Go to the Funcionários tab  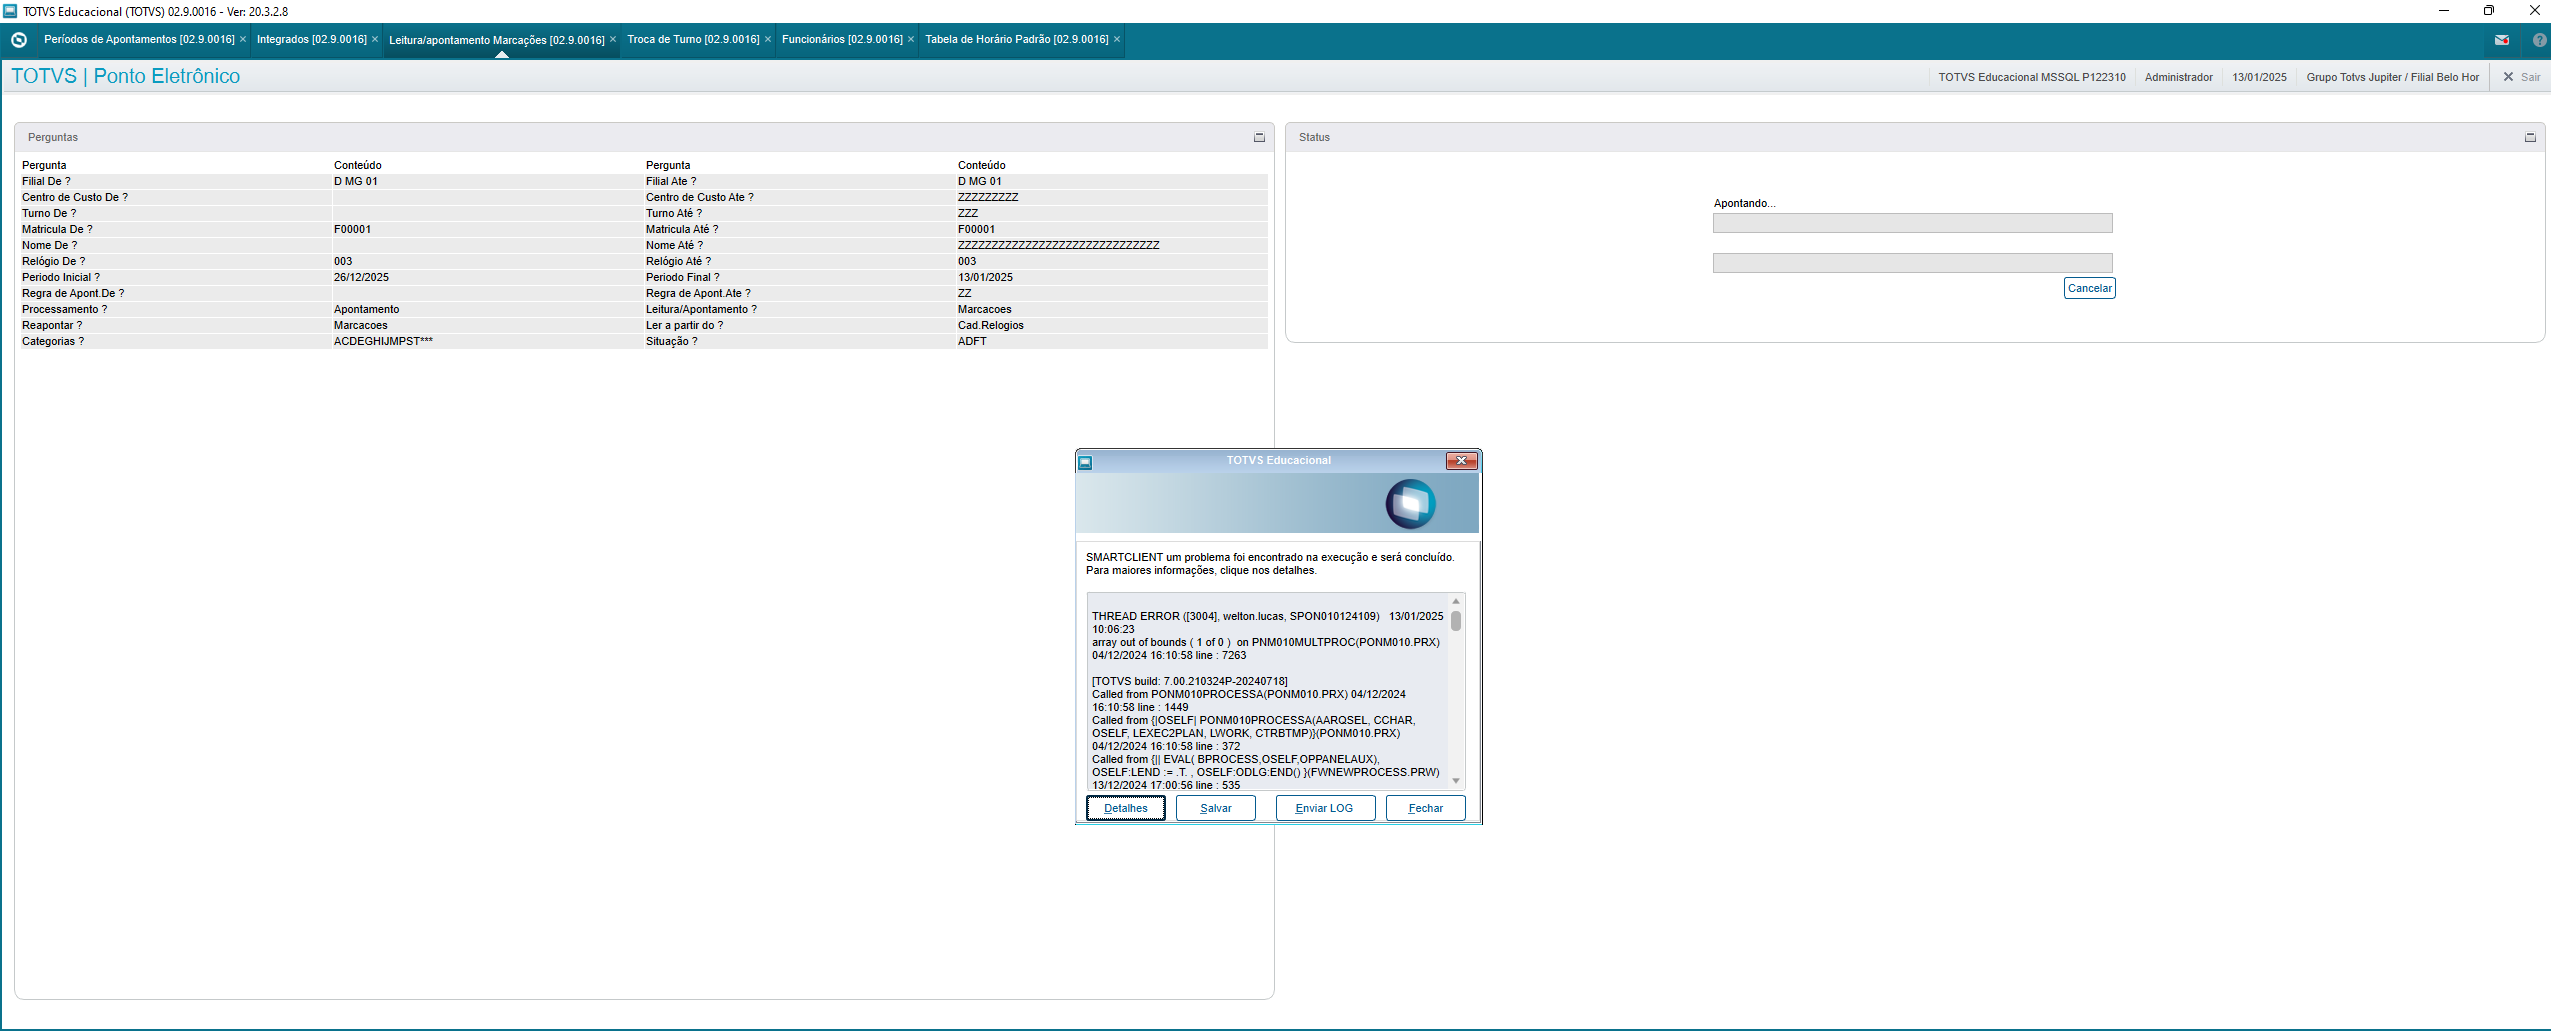point(842,39)
